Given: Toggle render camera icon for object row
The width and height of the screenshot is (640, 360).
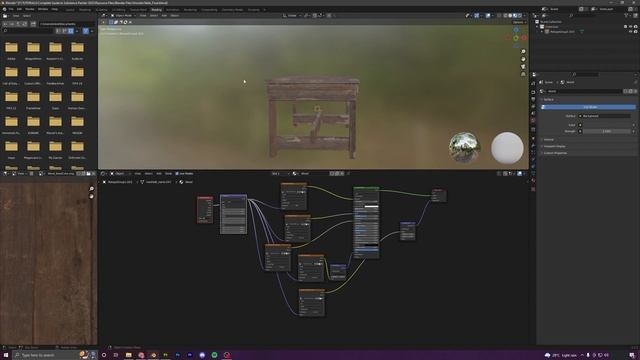Looking at the screenshot, I should click(635, 31).
